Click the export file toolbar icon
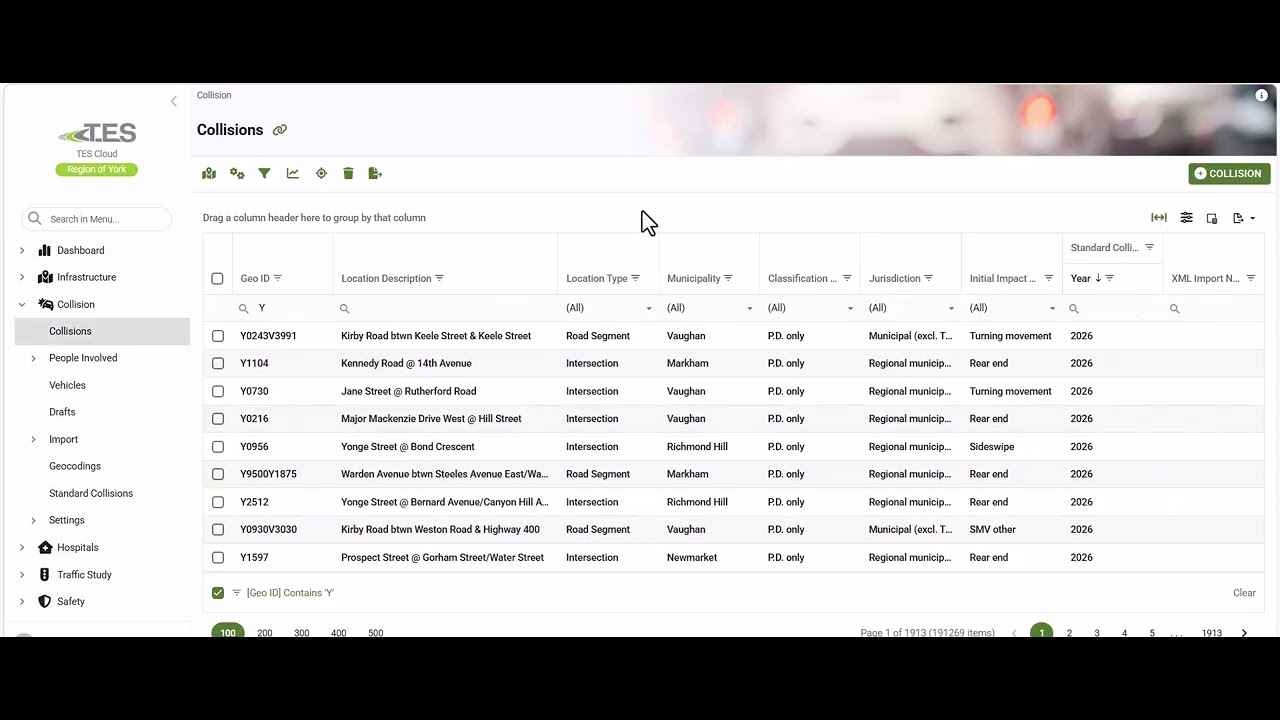The width and height of the screenshot is (1280, 720). point(375,173)
